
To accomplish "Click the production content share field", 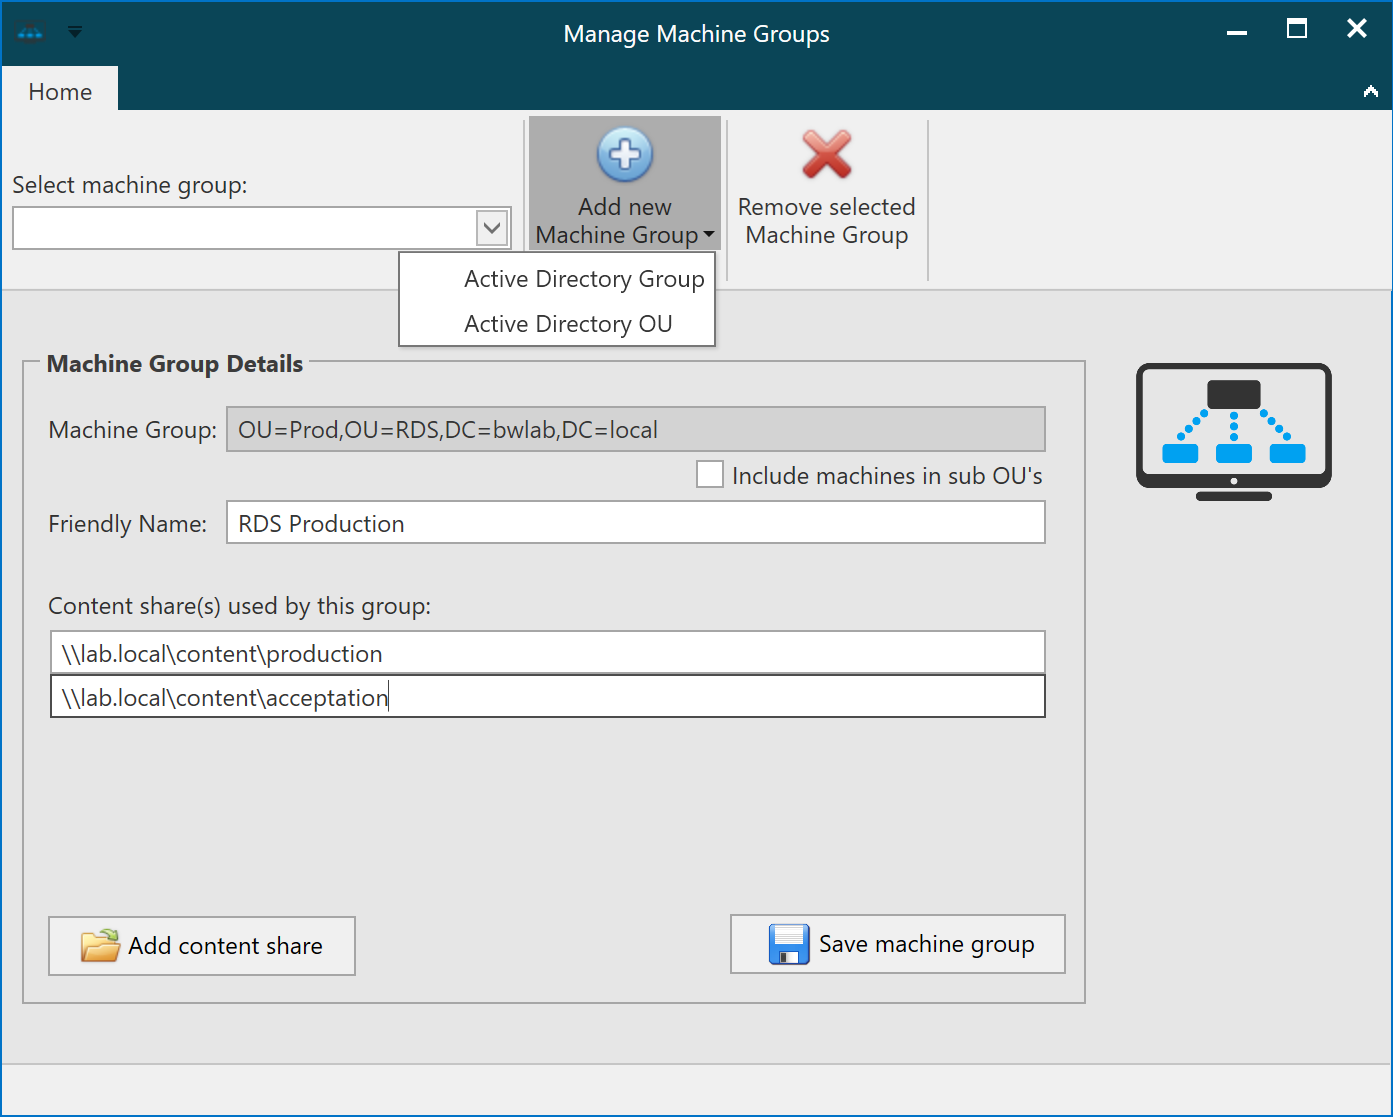I will [547, 653].
